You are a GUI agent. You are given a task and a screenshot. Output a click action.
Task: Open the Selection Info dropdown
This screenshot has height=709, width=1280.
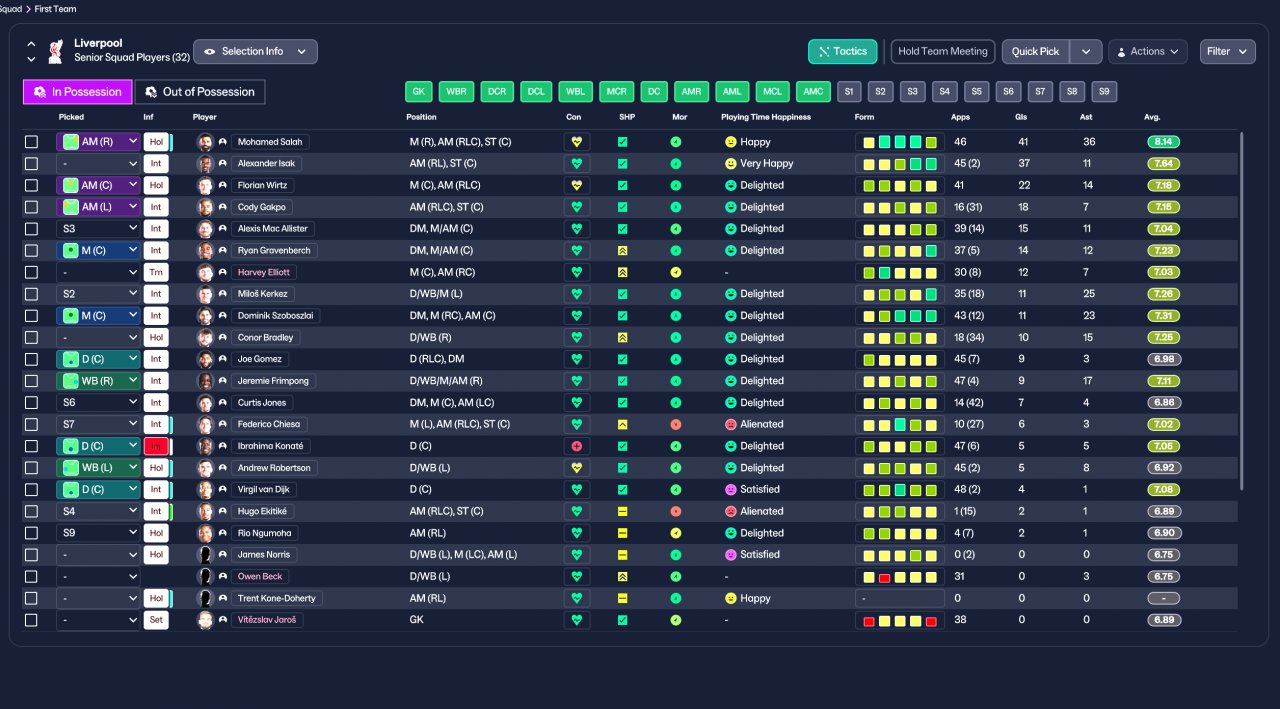coord(255,51)
